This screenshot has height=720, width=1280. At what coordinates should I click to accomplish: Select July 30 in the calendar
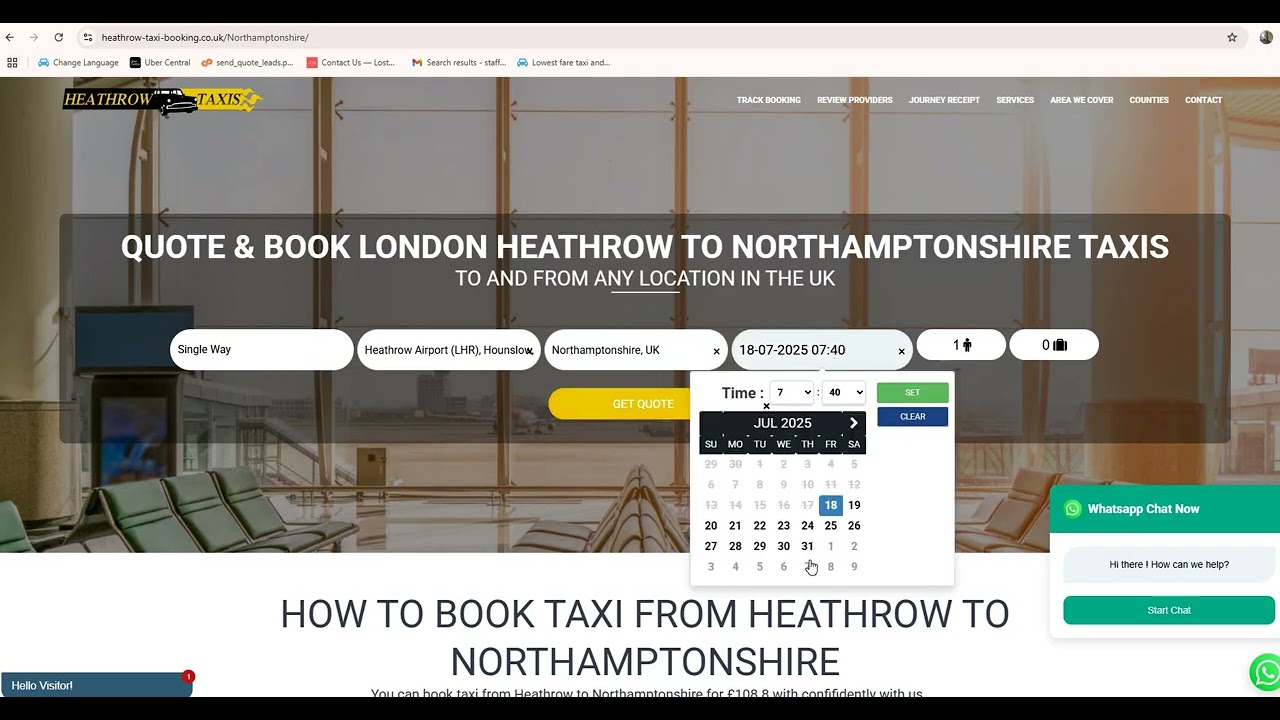tap(783, 546)
